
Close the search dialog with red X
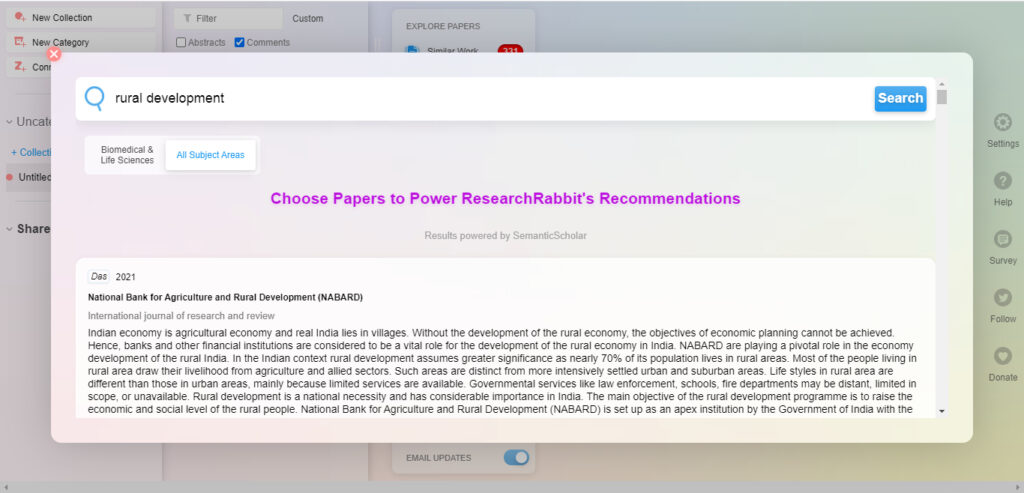(x=54, y=54)
